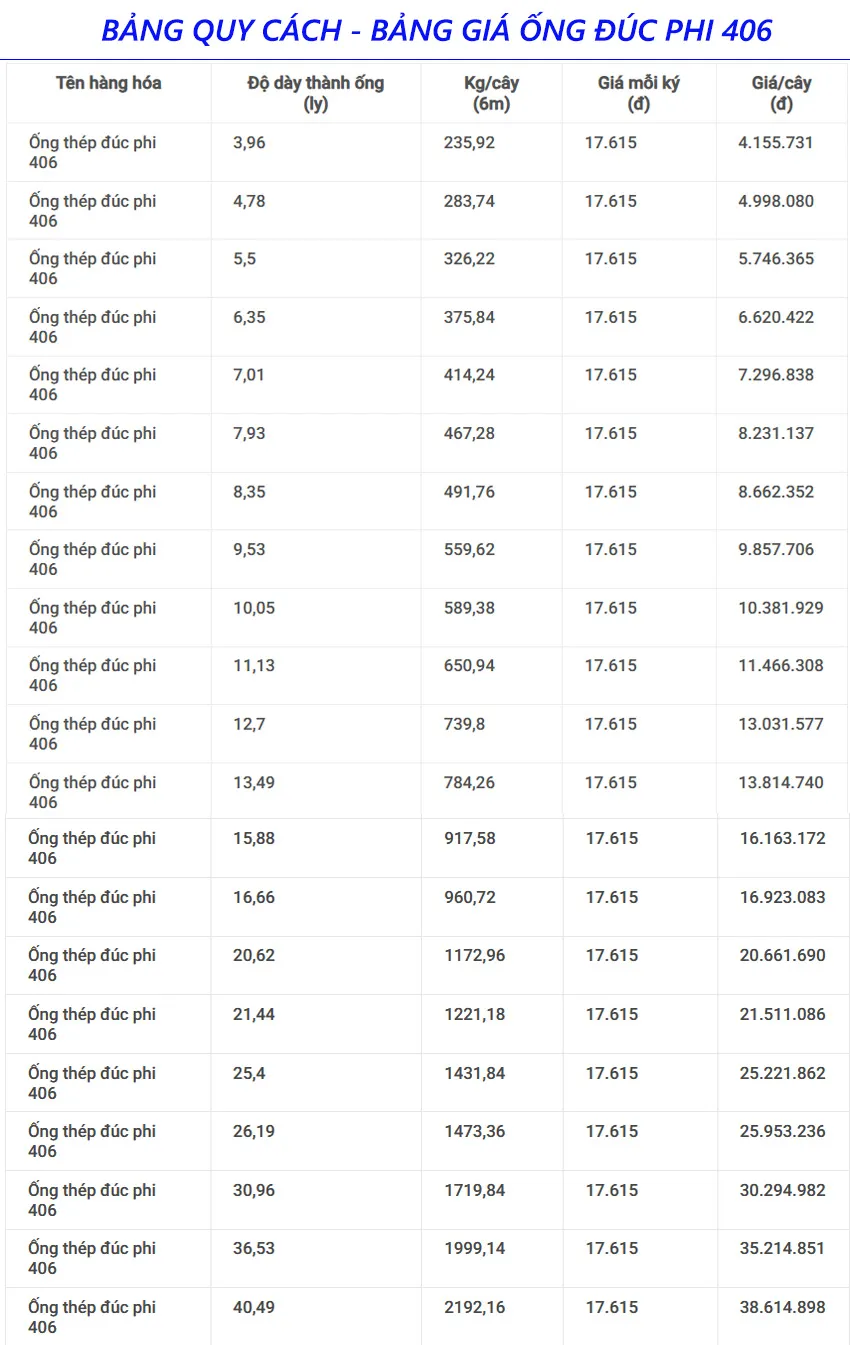Select weight value 283,74
Screen dimensions: 850x1345
pos(469,201)
